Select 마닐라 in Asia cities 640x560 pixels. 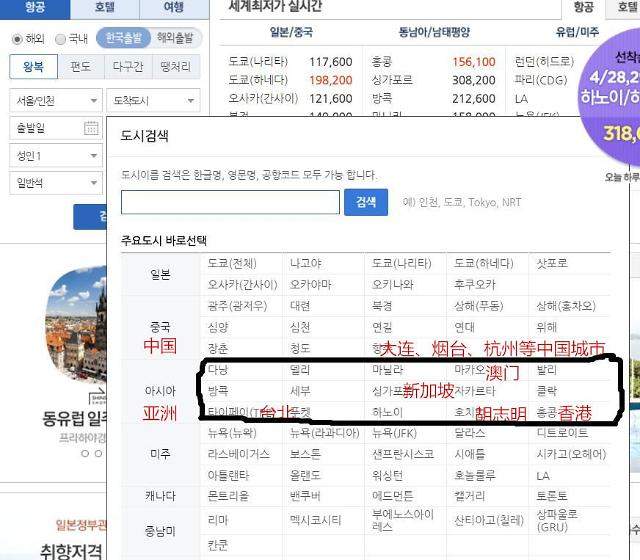[x=387, y=370]
